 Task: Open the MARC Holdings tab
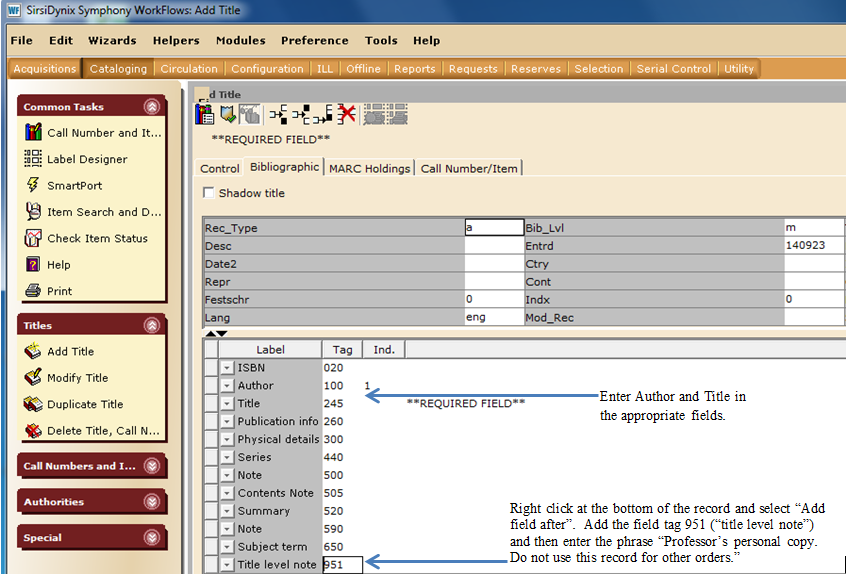(x=370, y=168)
